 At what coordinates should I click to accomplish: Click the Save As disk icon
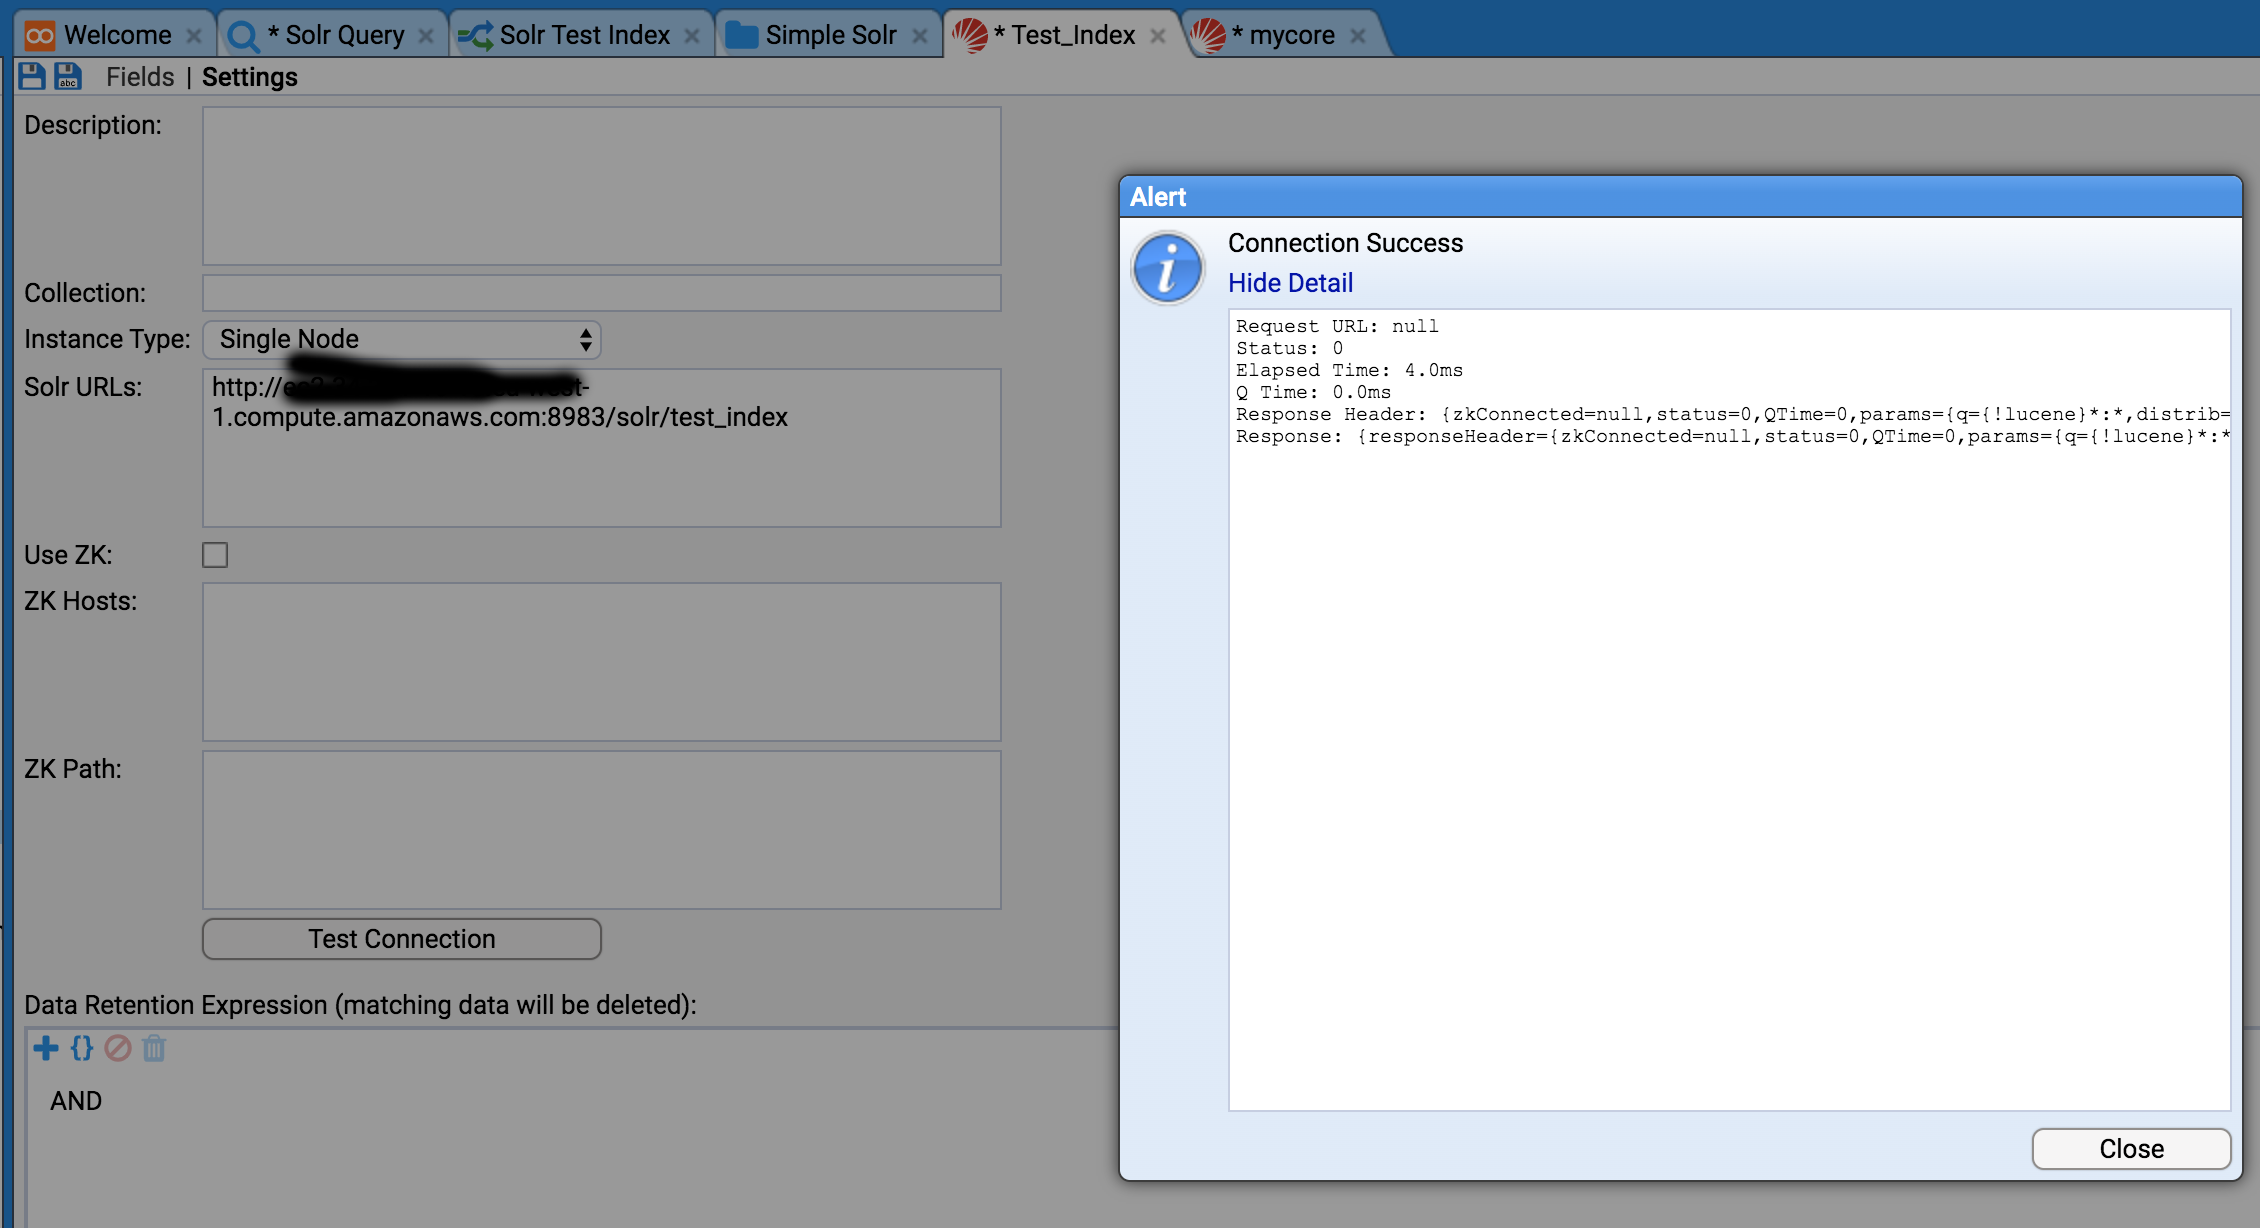tap(68, 77)
